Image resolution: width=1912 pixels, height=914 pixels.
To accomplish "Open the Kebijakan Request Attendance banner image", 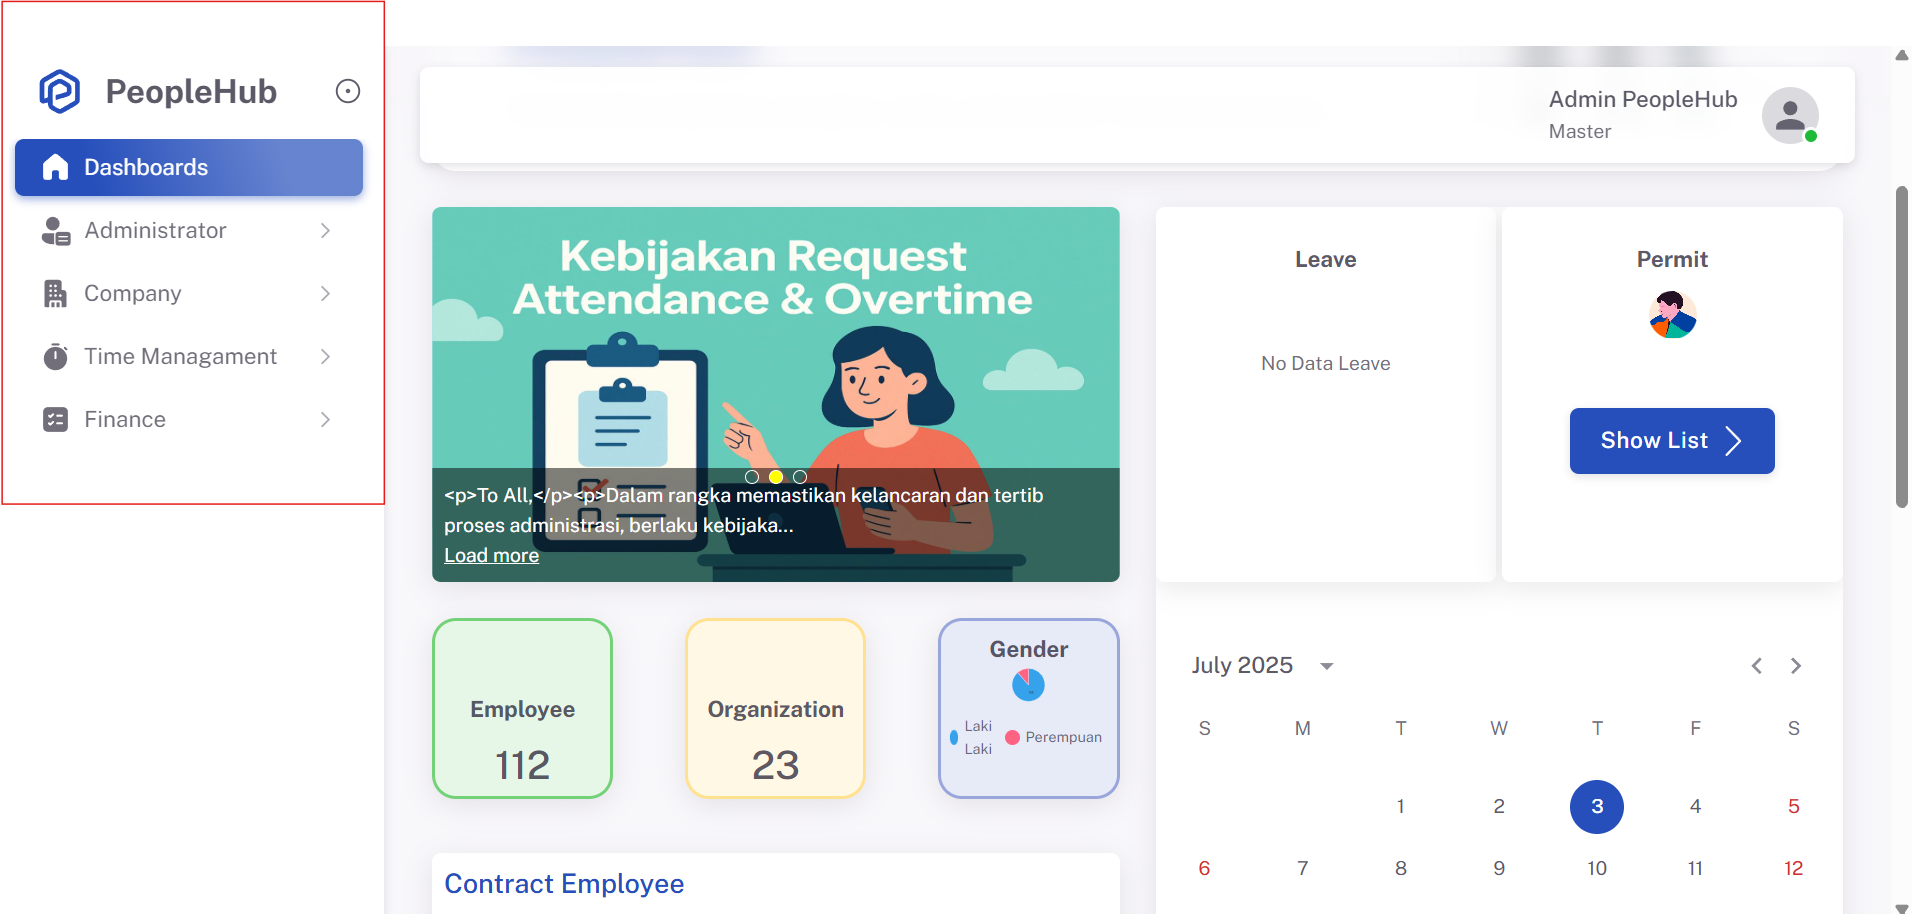I will coord(775,394).
